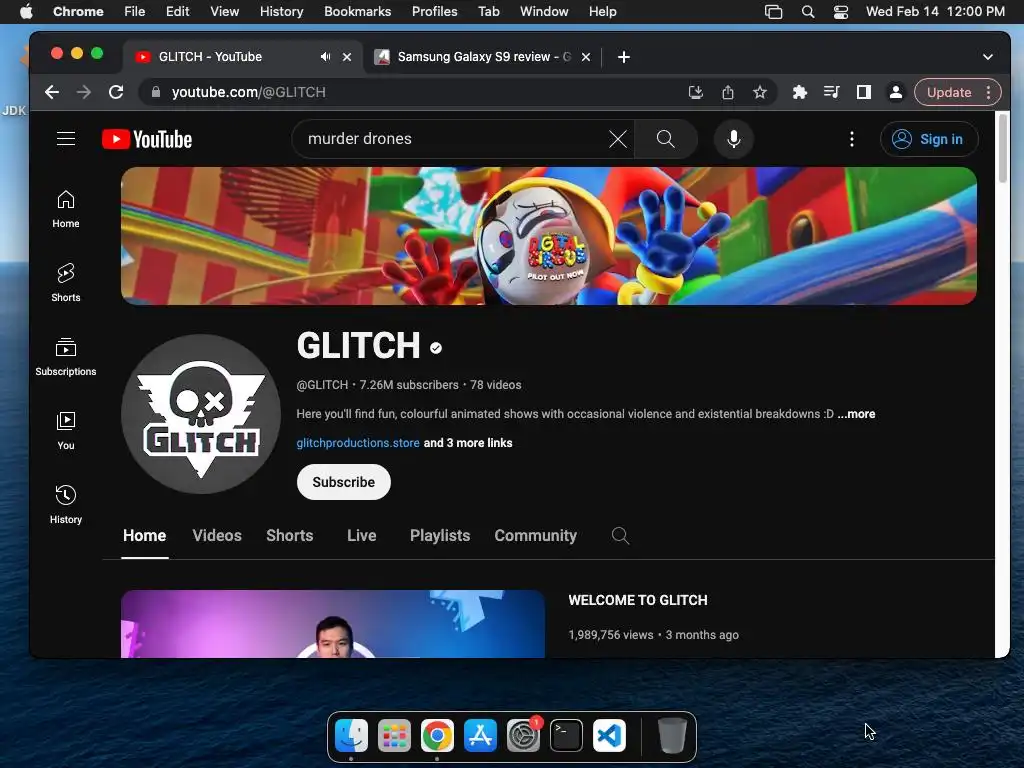Viewport: 1024px width, 768px height.
Task: Click the Chrome Update button
Action: click(x=948, y=93)
